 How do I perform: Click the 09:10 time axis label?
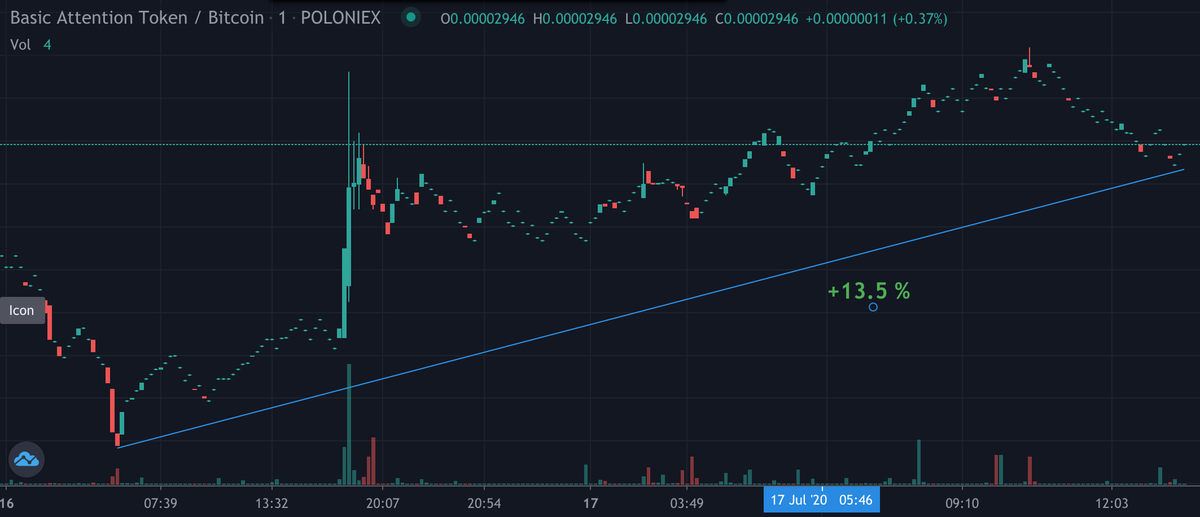pos(962,502)
